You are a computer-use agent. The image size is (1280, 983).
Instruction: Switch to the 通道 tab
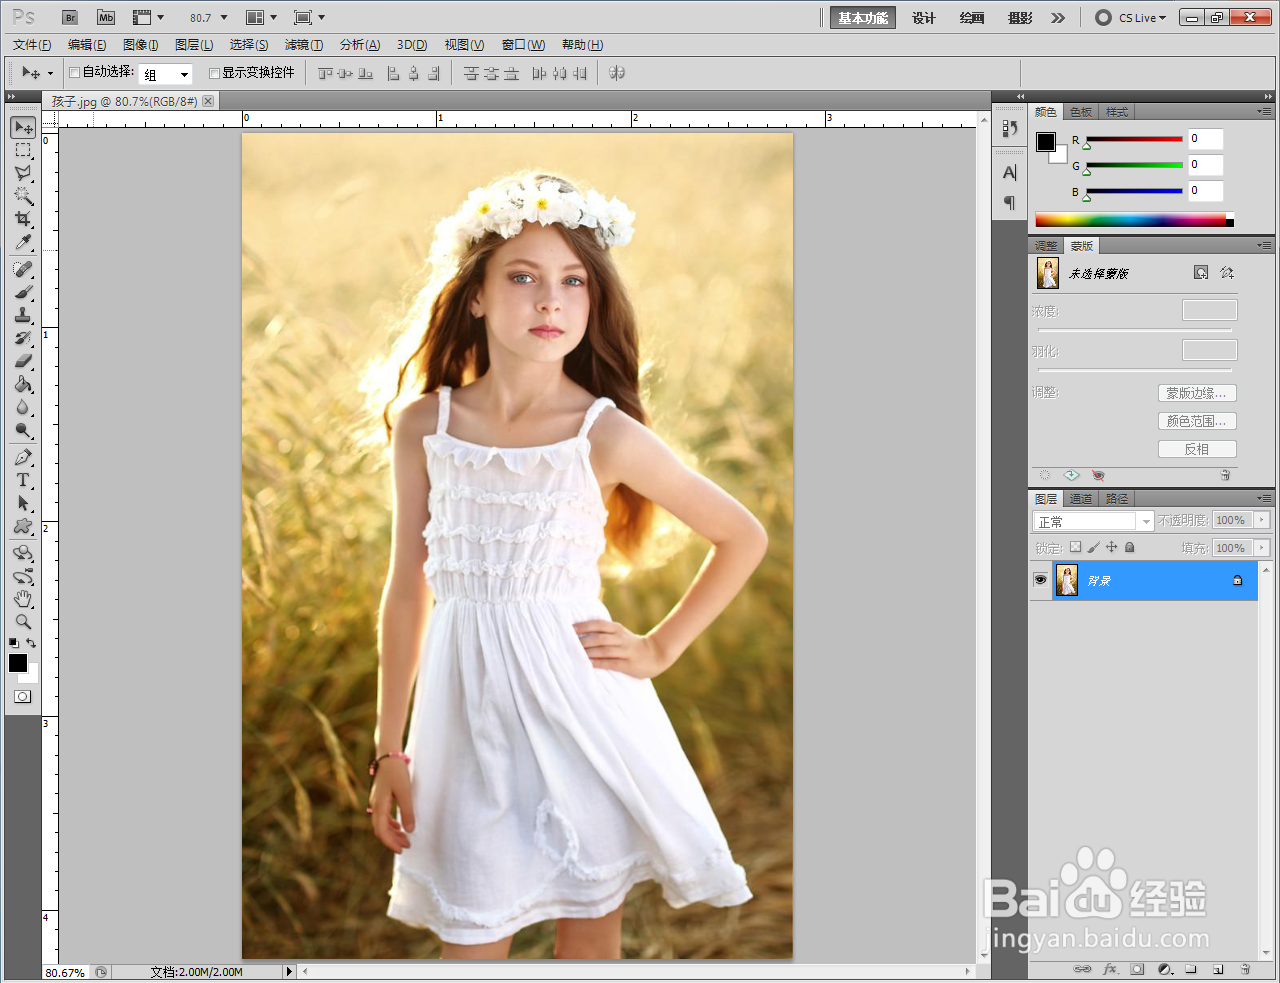point(1081,499)
